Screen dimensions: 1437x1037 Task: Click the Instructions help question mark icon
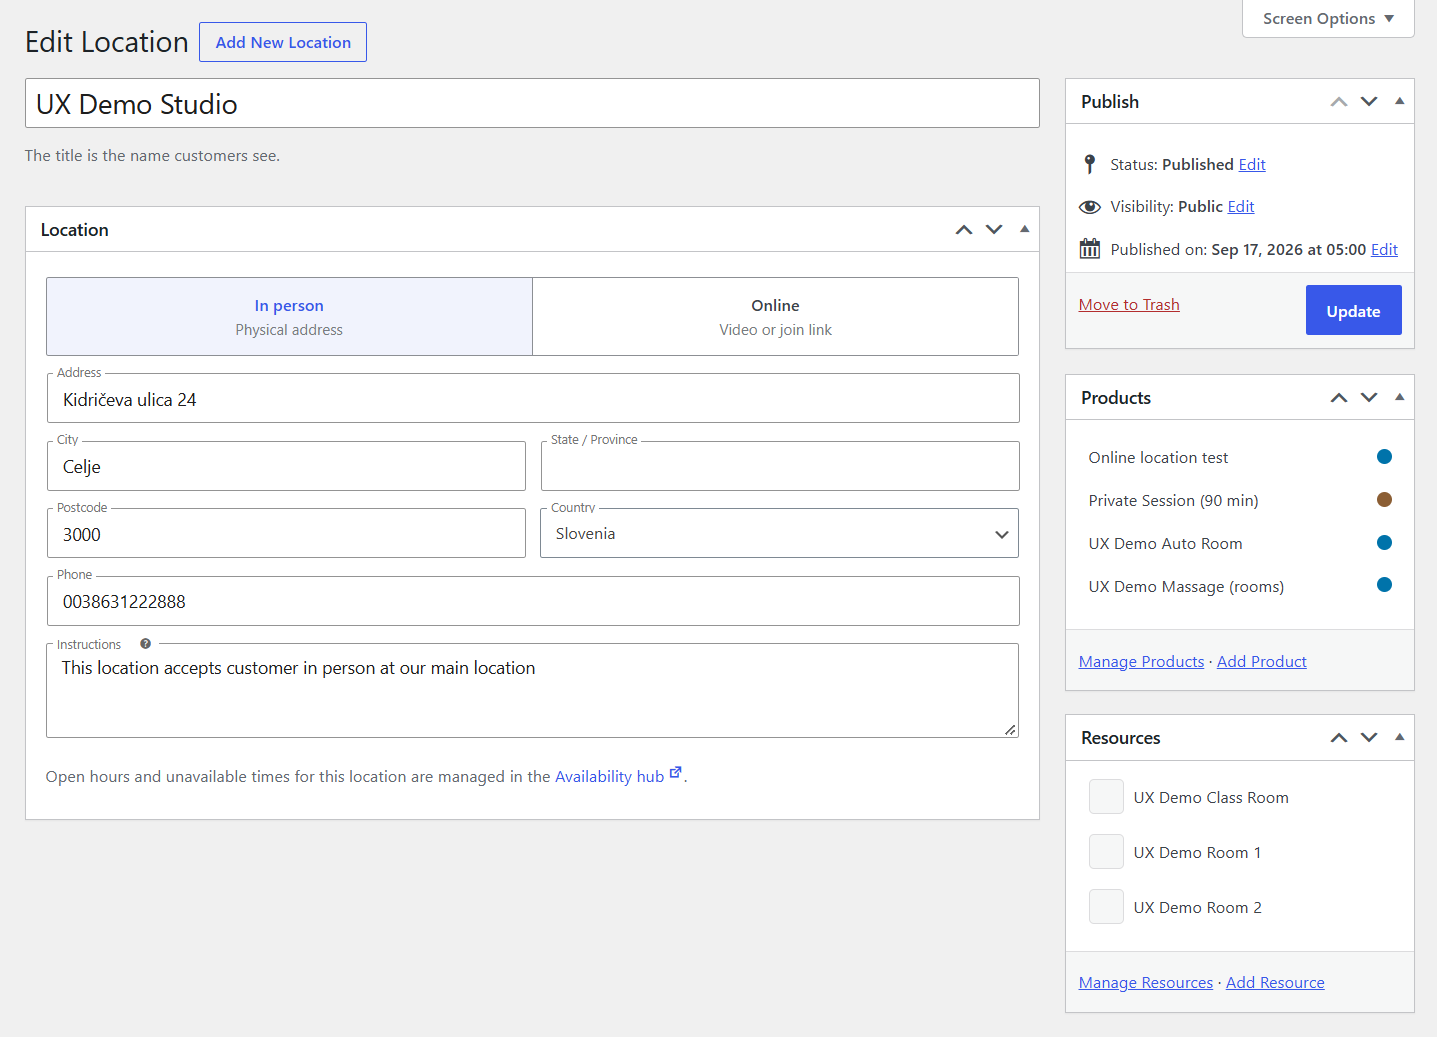(x=145, y=644)
